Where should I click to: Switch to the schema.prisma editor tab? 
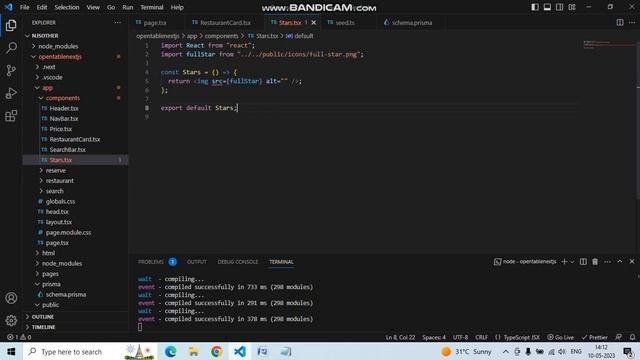tap(411, 23)
